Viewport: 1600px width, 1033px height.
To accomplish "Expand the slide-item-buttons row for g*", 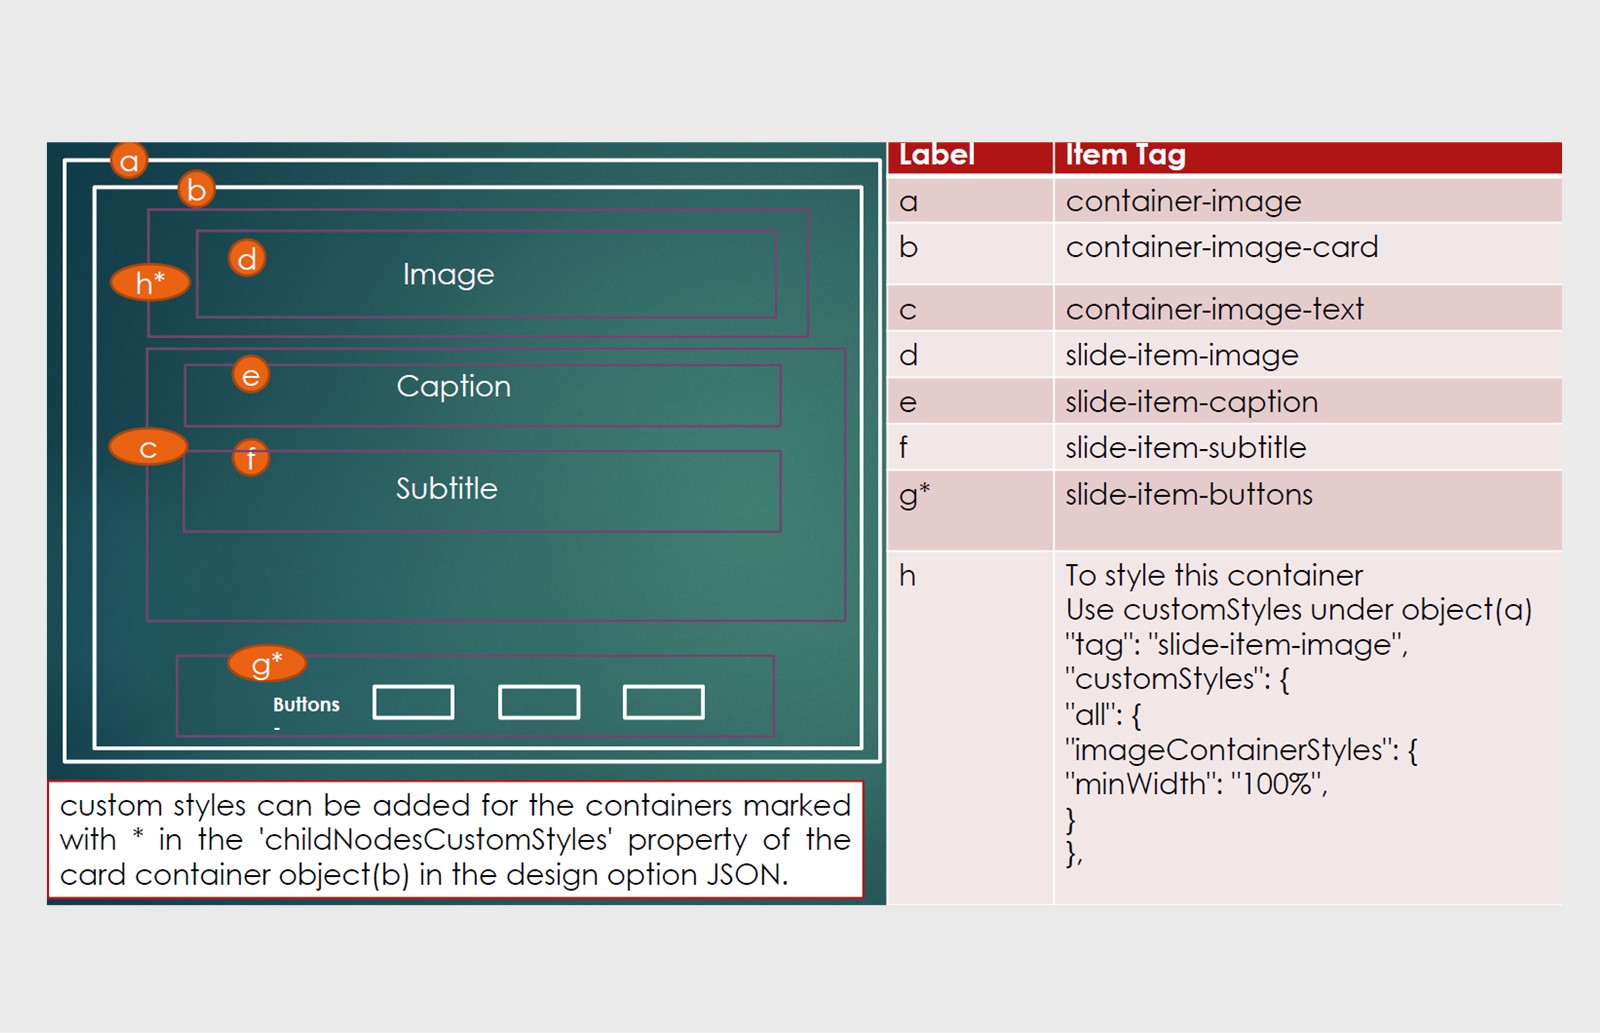I will point(1189,494).
